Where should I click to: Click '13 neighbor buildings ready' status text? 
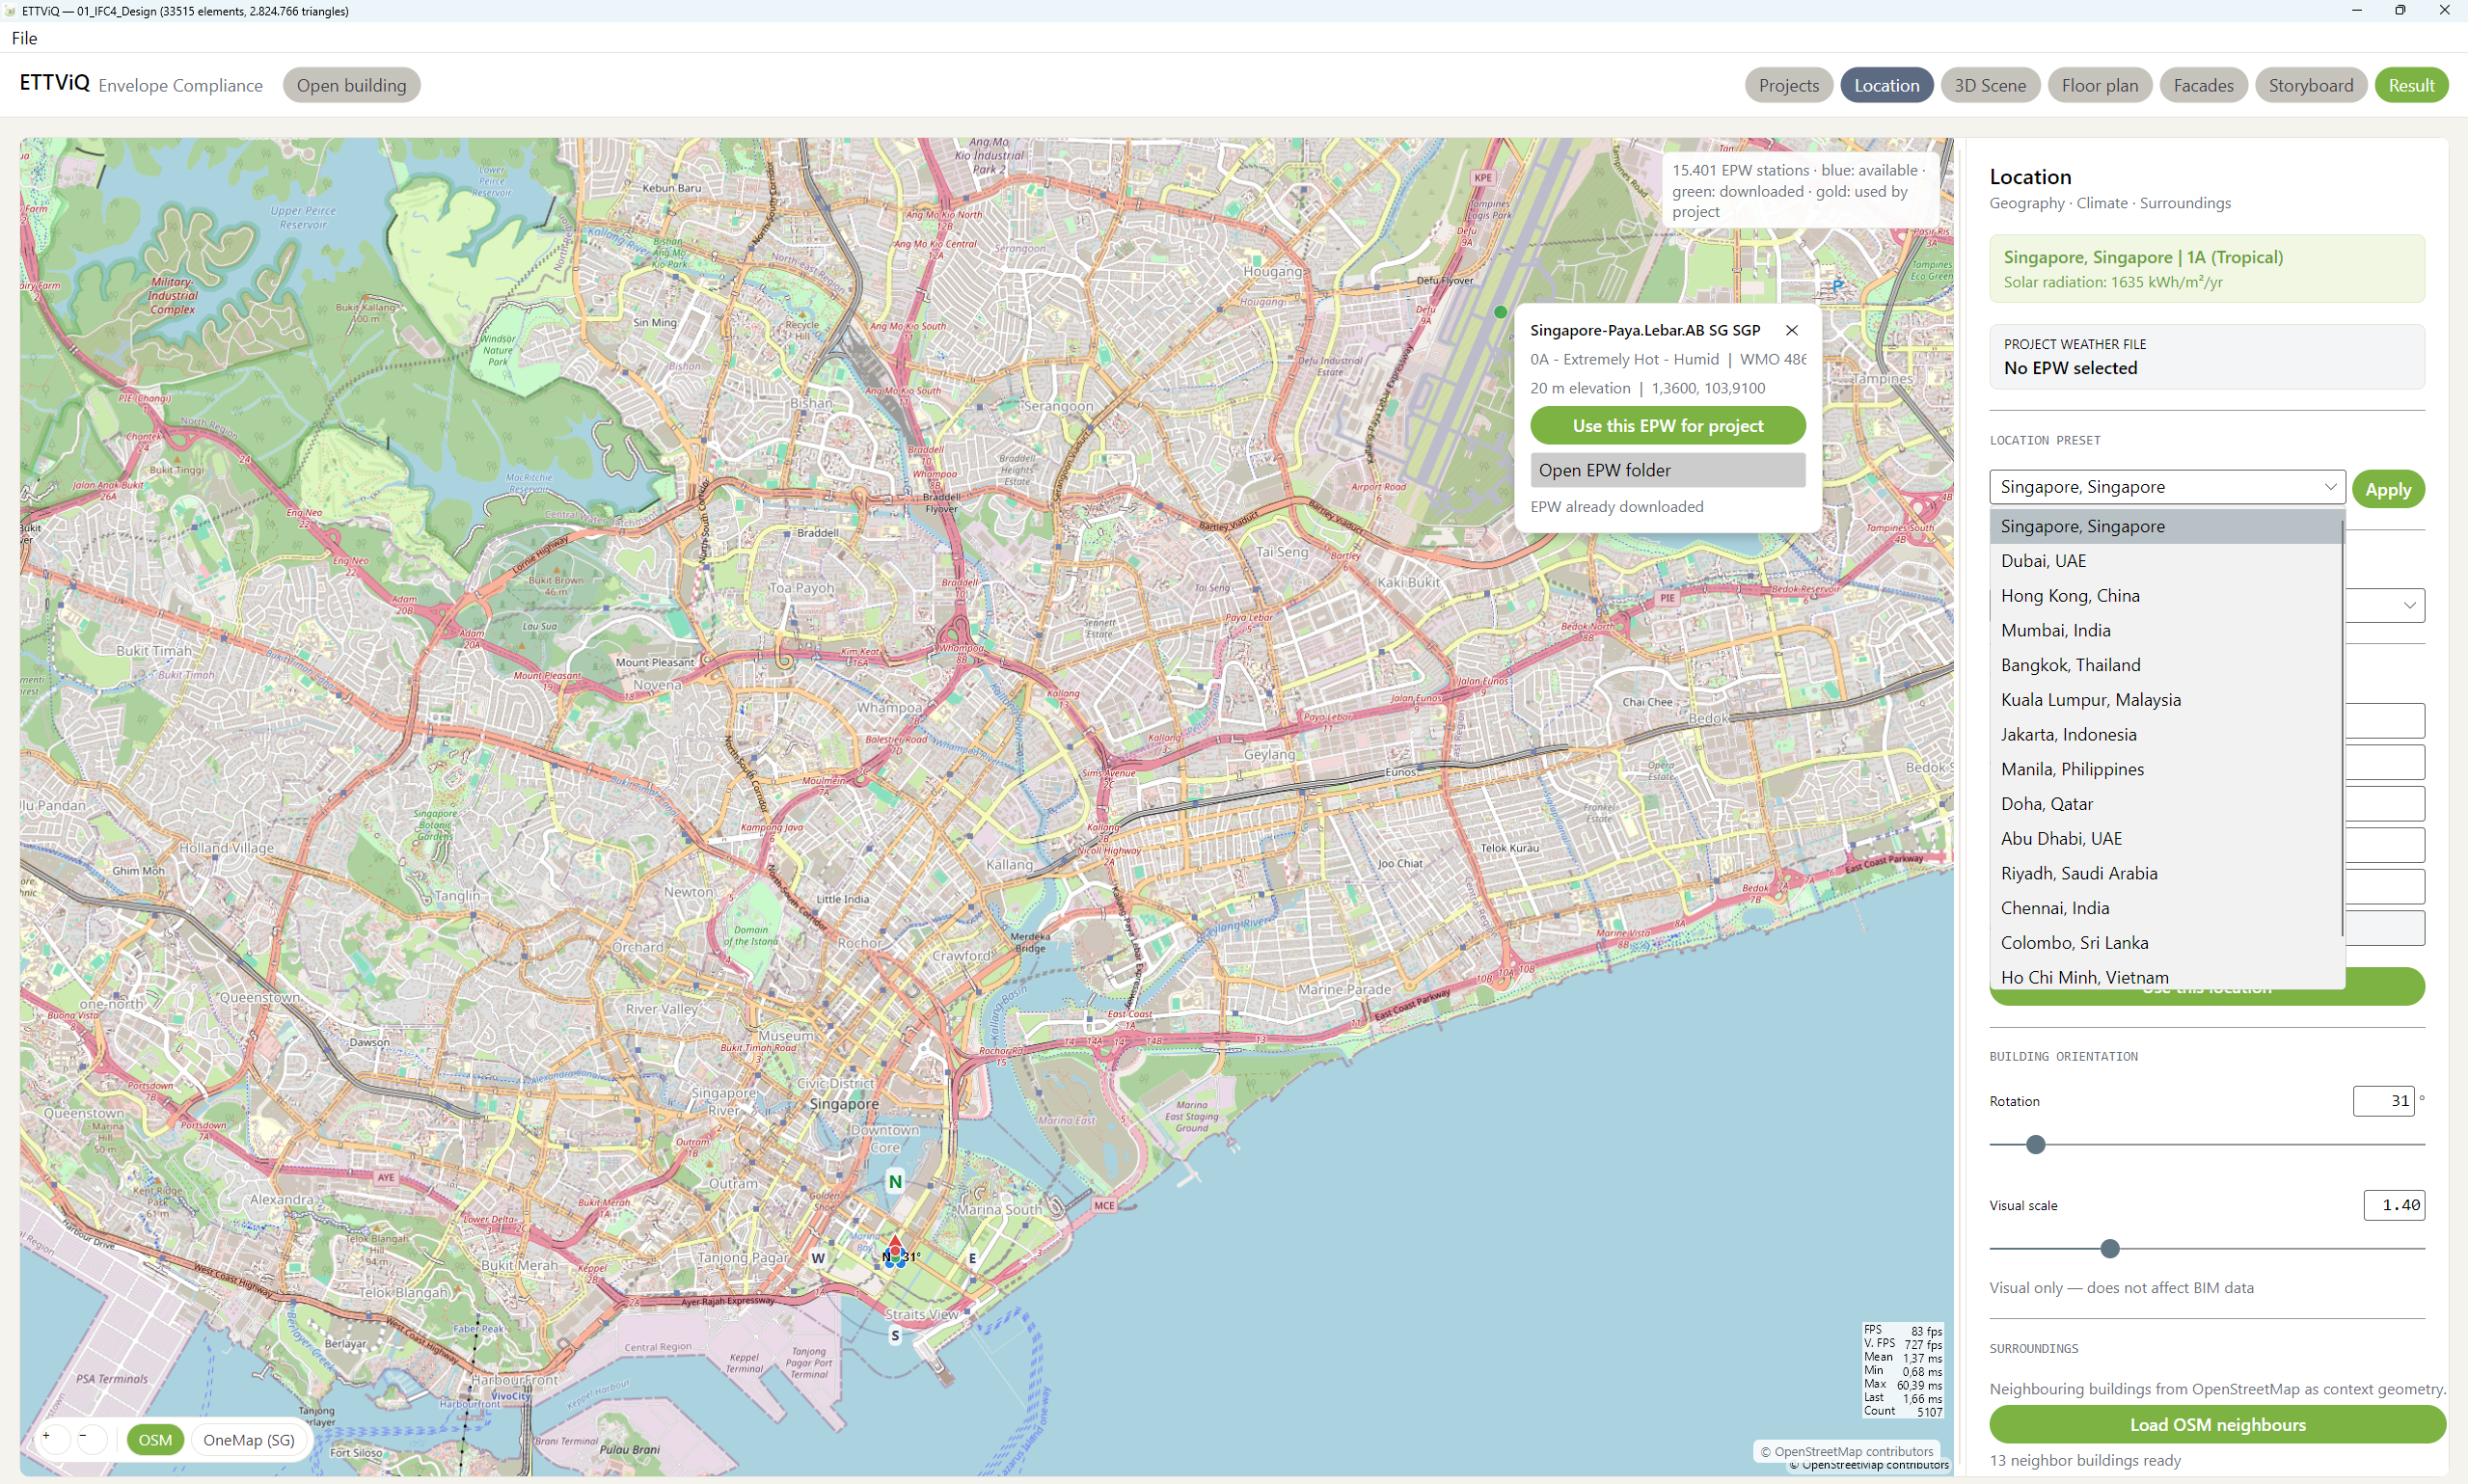click(2085, 1460)
